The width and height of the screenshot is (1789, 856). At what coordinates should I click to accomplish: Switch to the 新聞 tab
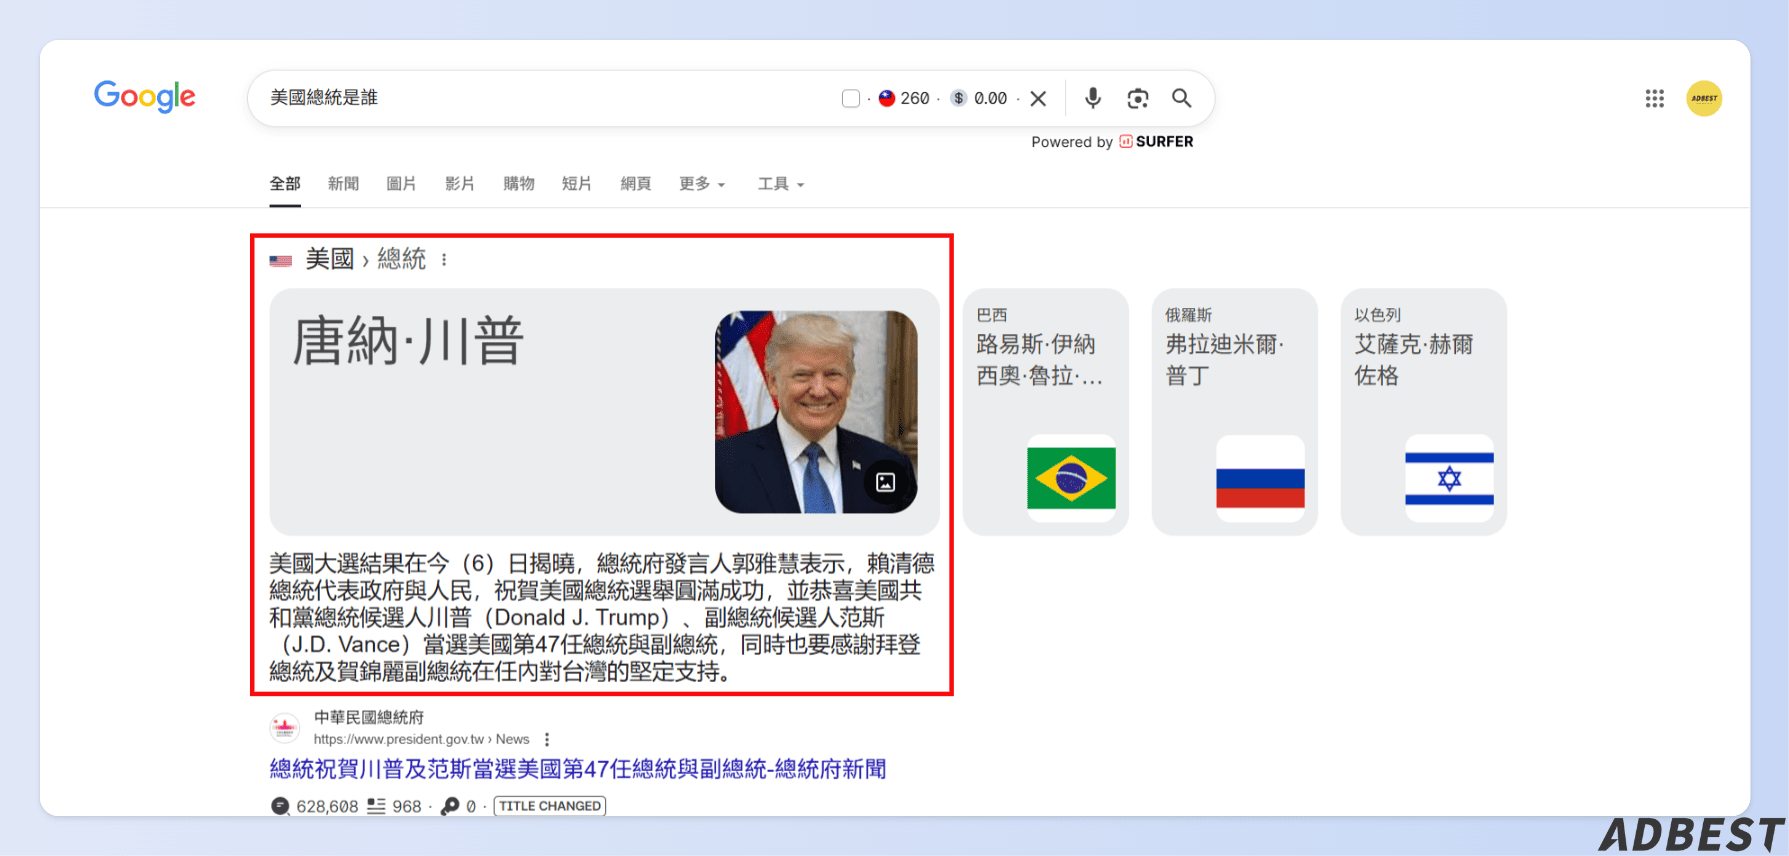click(x=343, y=183)
